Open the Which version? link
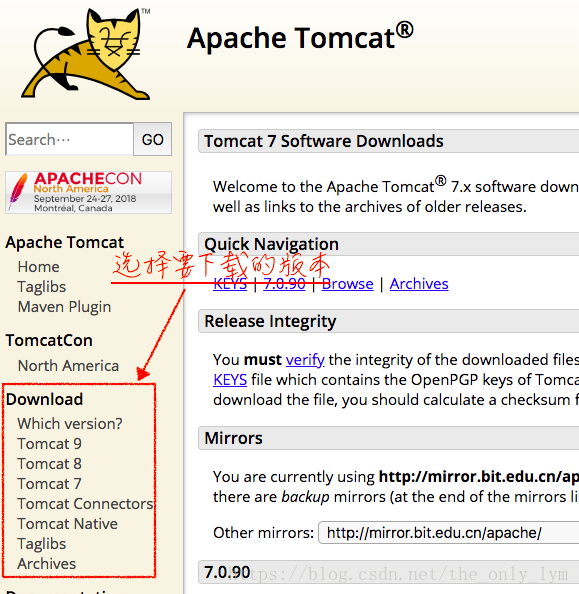579x594 pixels. point(70,424)
